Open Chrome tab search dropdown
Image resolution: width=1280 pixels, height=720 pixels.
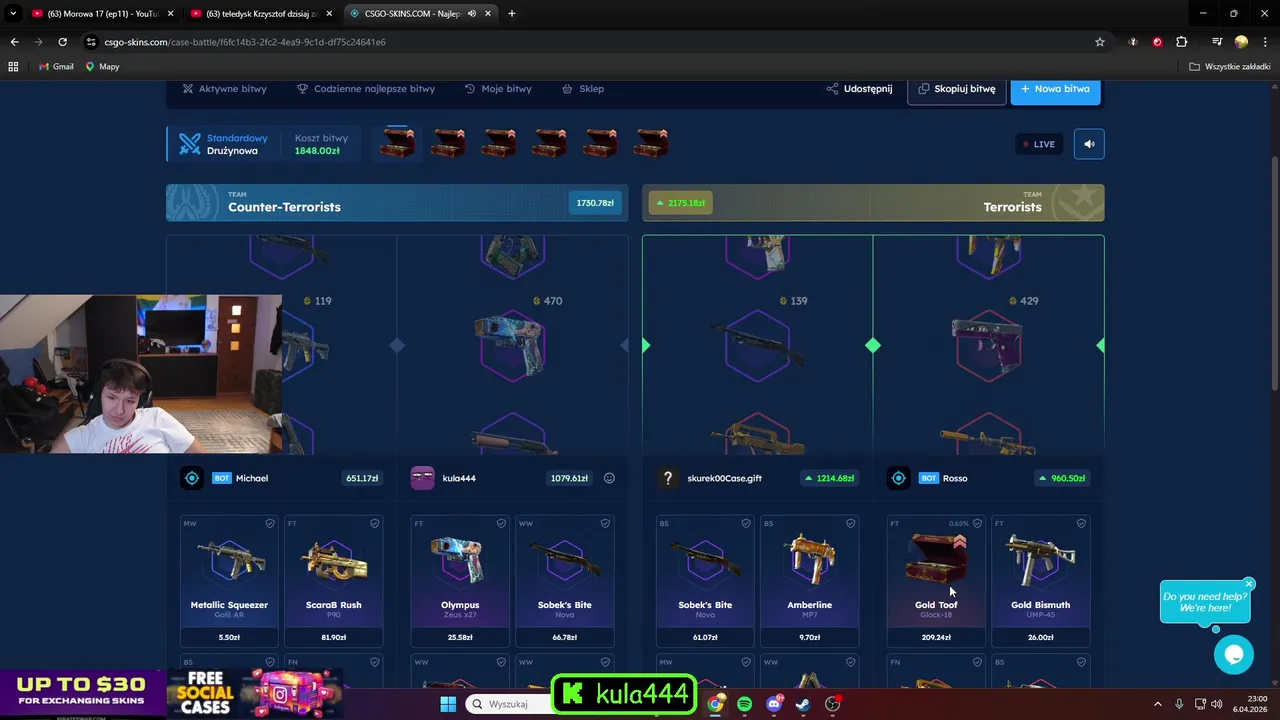click(x=13, y=13)
